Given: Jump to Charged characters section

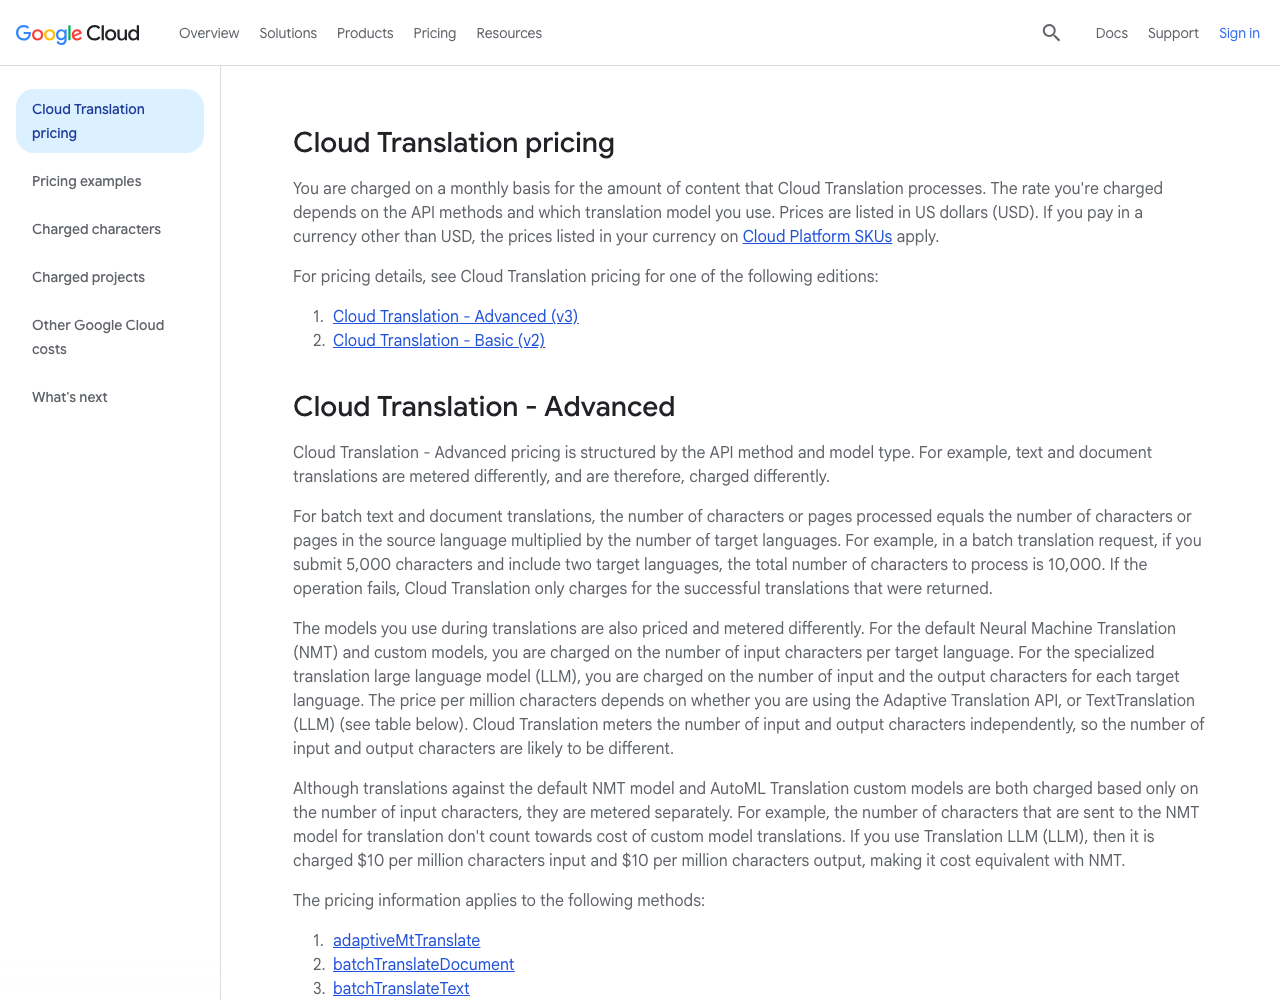Looking at the screenshot, I should (96, 229).
